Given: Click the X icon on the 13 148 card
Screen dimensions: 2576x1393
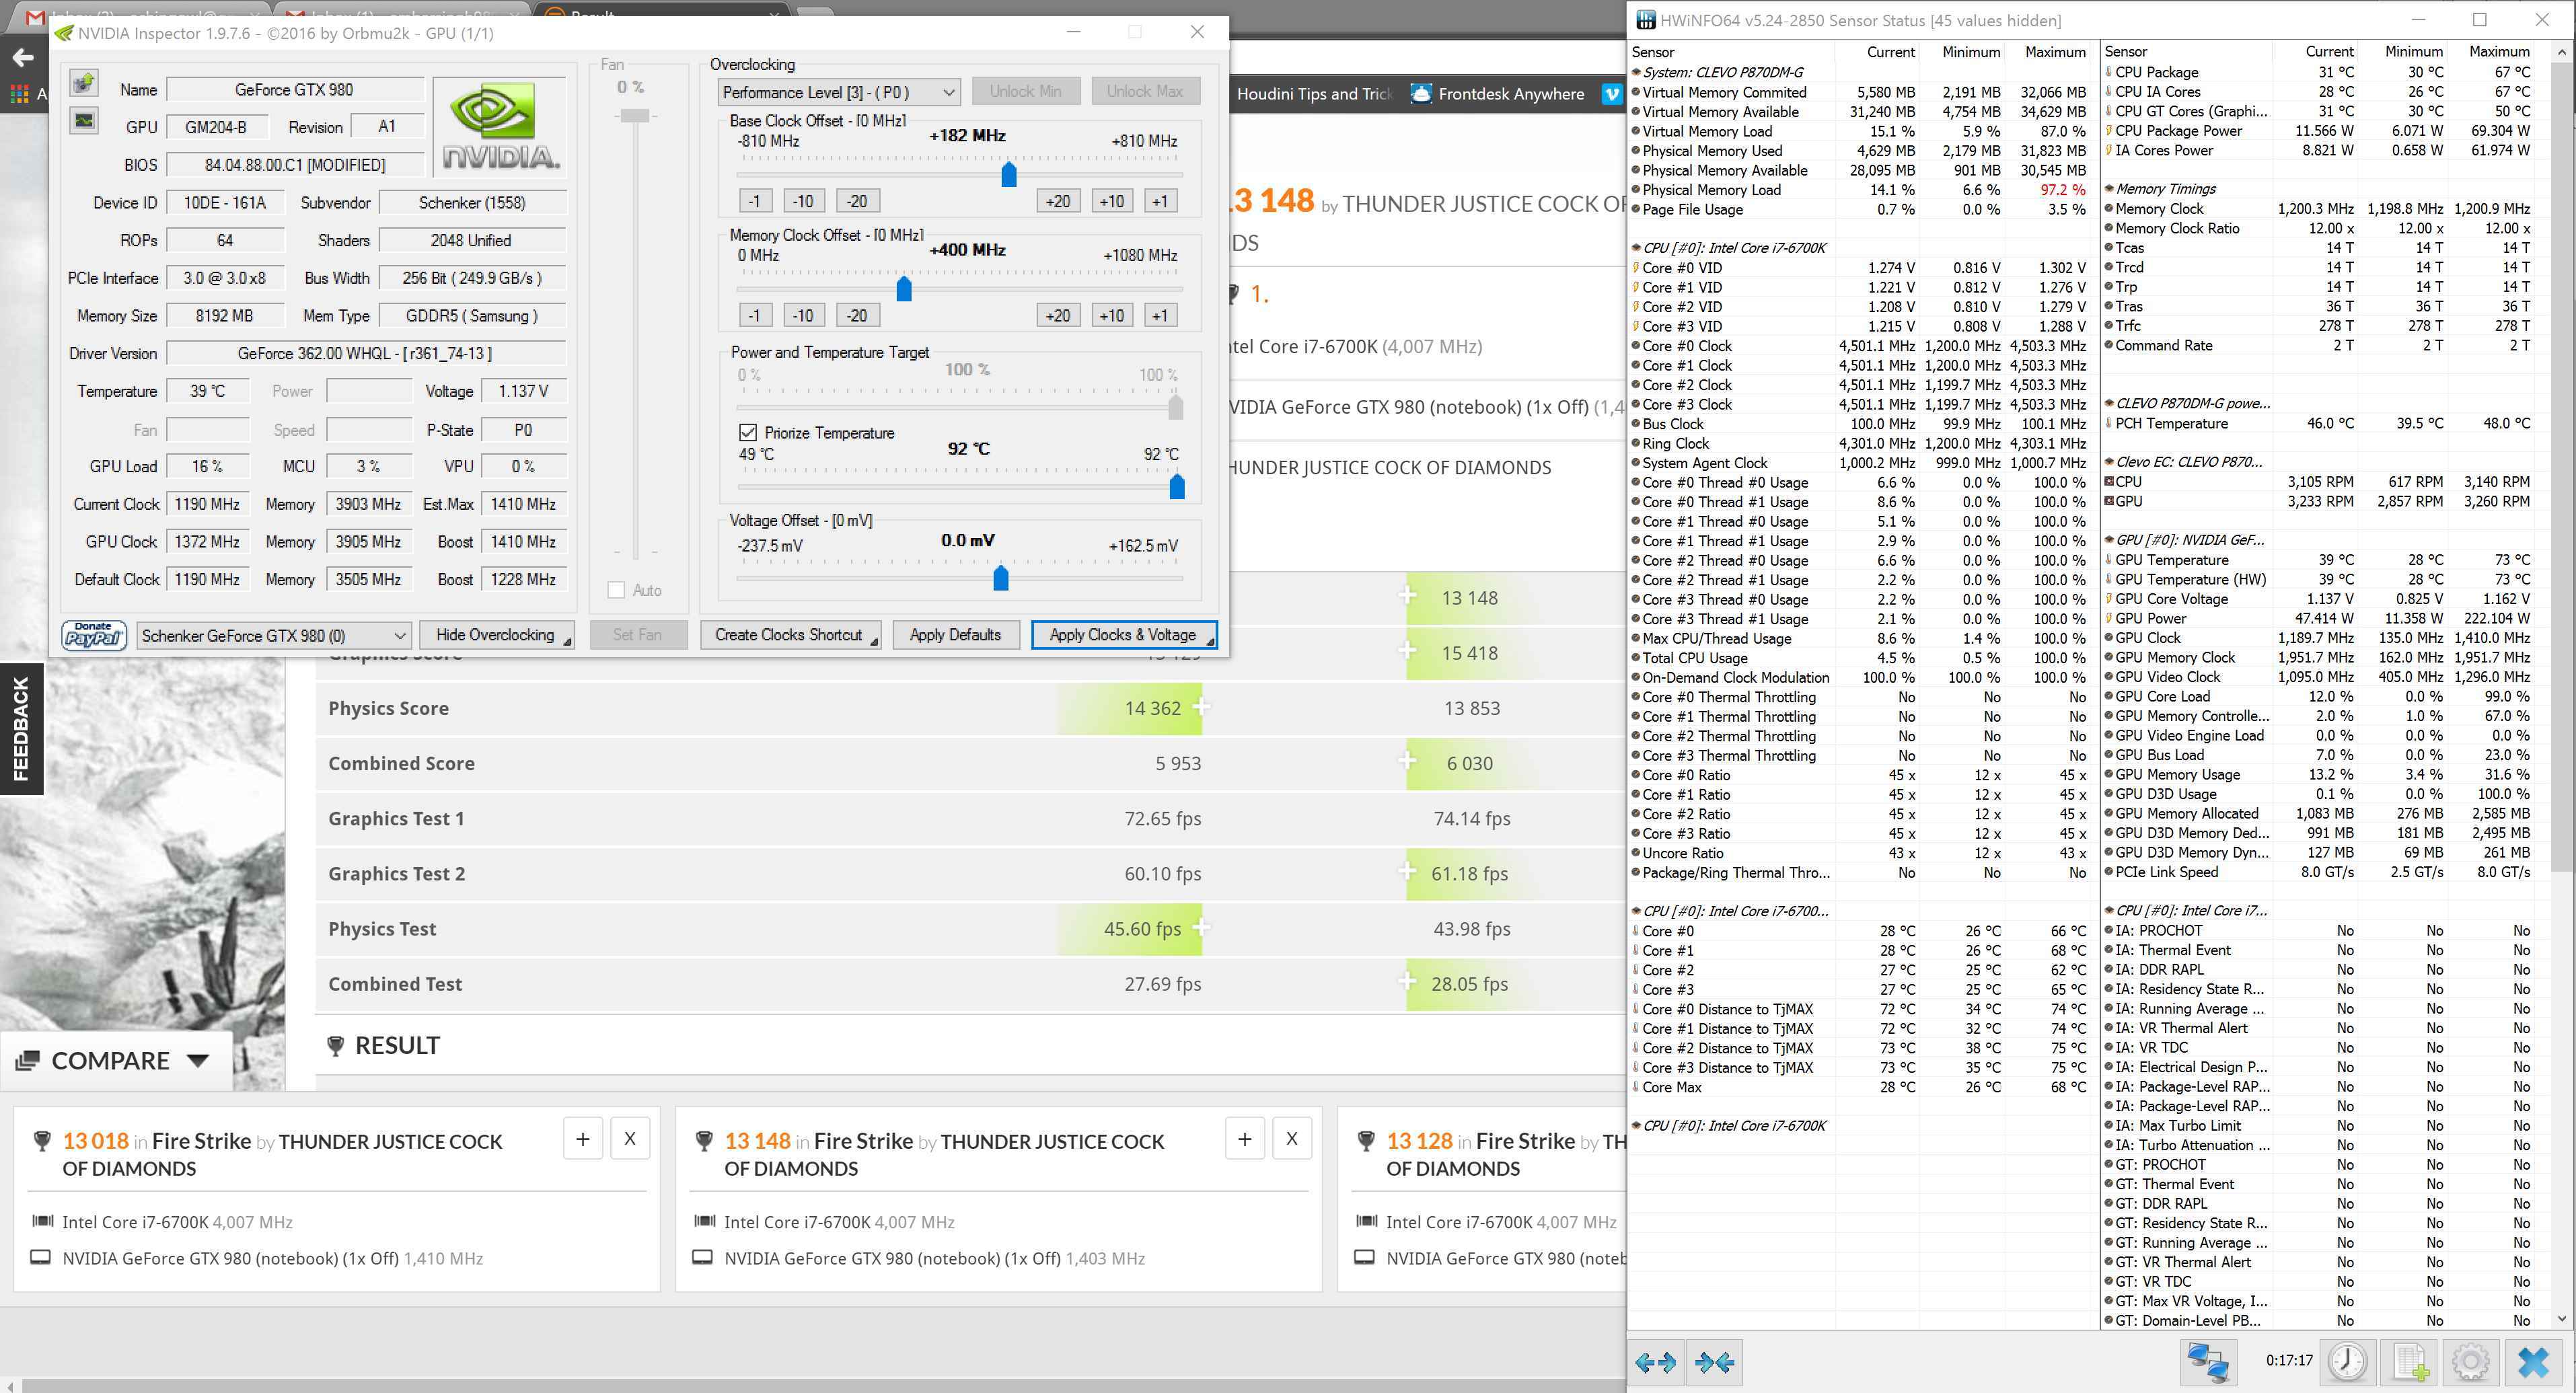Looking at the screenshot, I should point(1292,1138).
